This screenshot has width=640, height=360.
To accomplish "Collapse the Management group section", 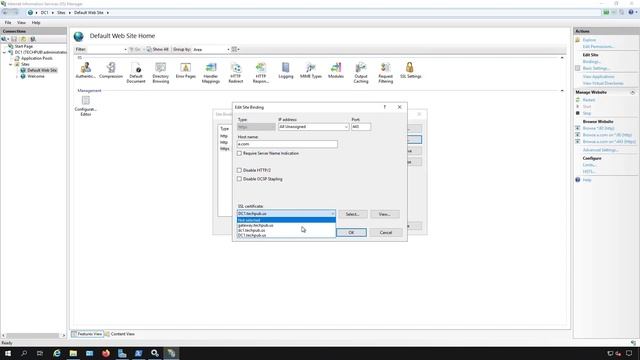I will click(x=562, y=91).
